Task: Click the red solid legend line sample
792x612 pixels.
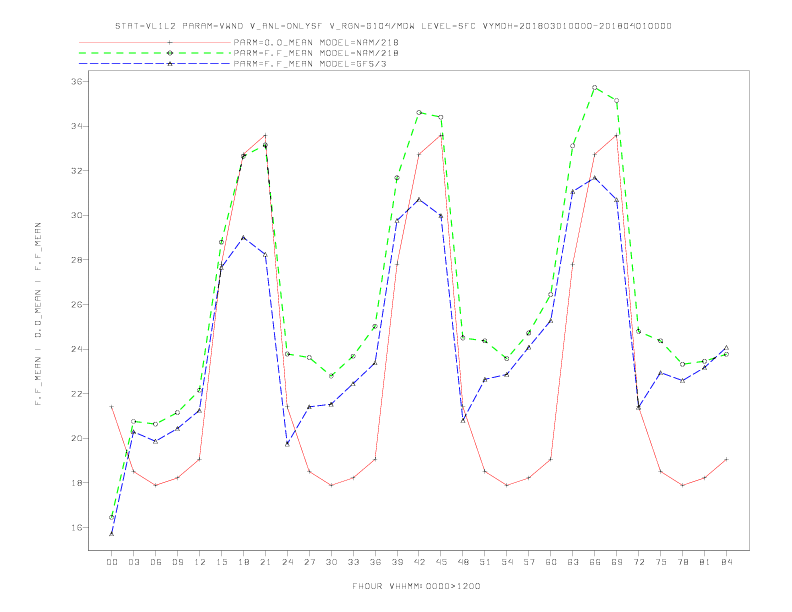Action: (x=155, y=42)
